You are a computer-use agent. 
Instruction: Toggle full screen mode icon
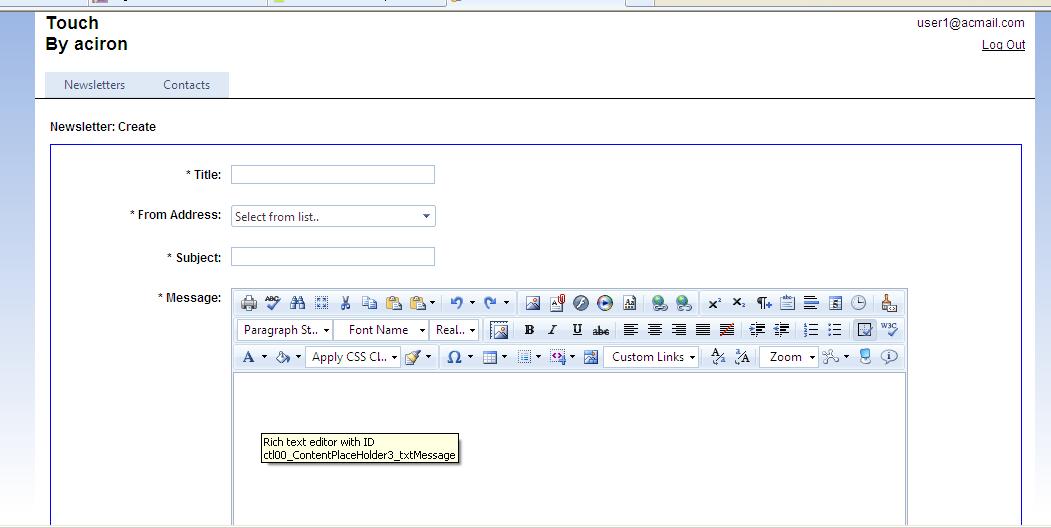tap(865, 357)
